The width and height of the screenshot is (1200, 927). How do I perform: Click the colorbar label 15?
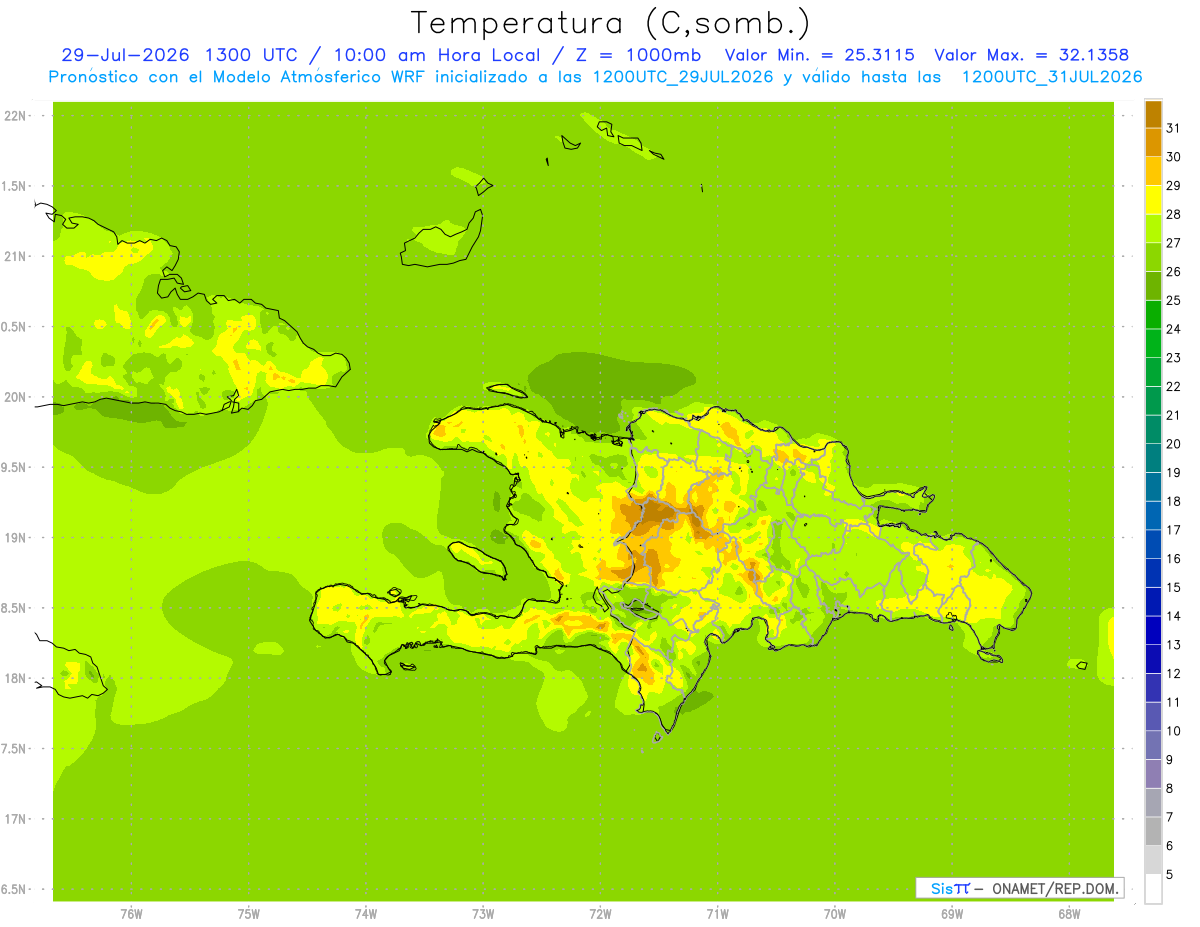[1173, 587]
